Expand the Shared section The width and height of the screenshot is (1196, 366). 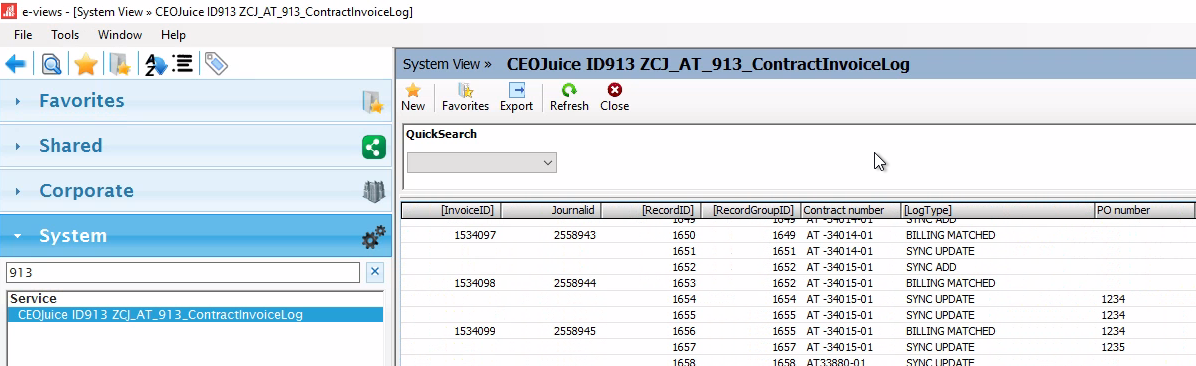point(18,146)
